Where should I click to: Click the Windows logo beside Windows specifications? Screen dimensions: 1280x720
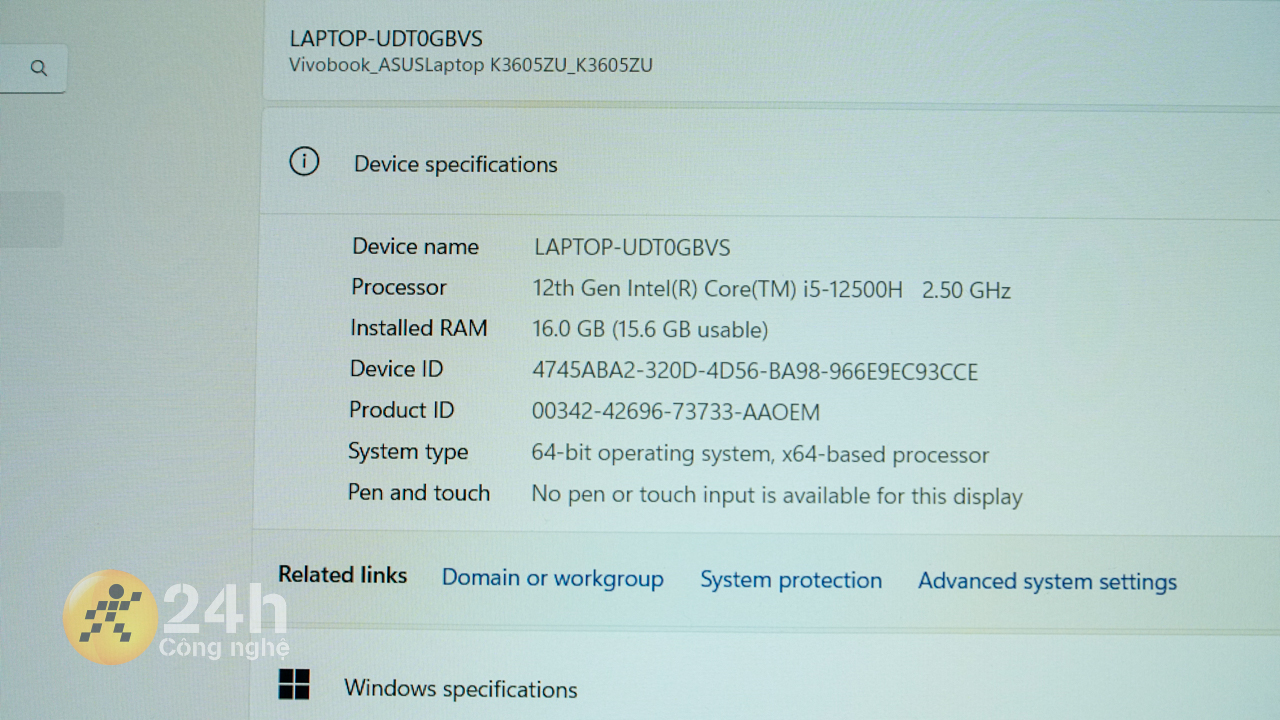294,684
